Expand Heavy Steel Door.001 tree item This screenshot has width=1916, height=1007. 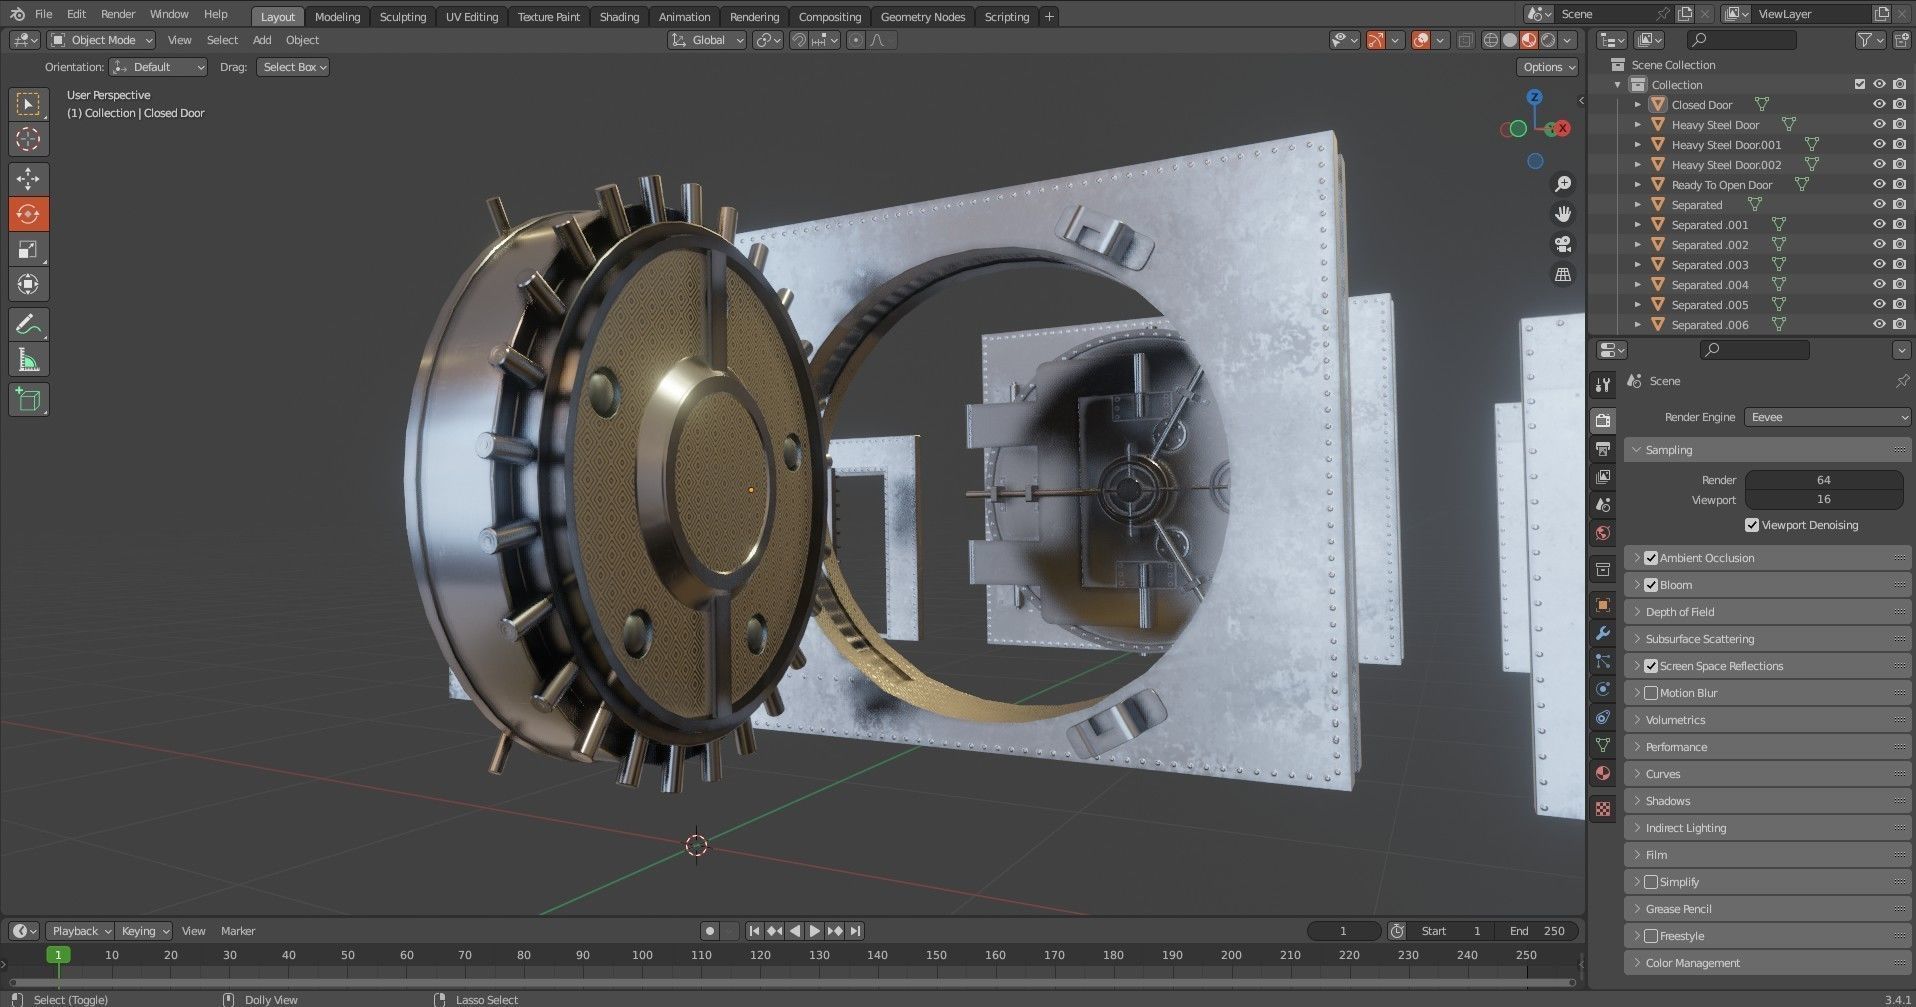[x=1637, y=145]
